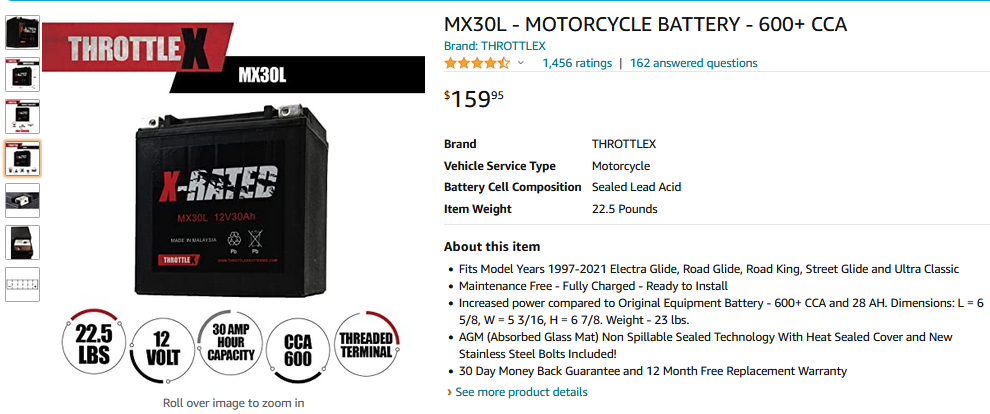This screenshot has height=414, width=990.
Task: Expand the ratings breakdown chevron
Action: (521, 63)
